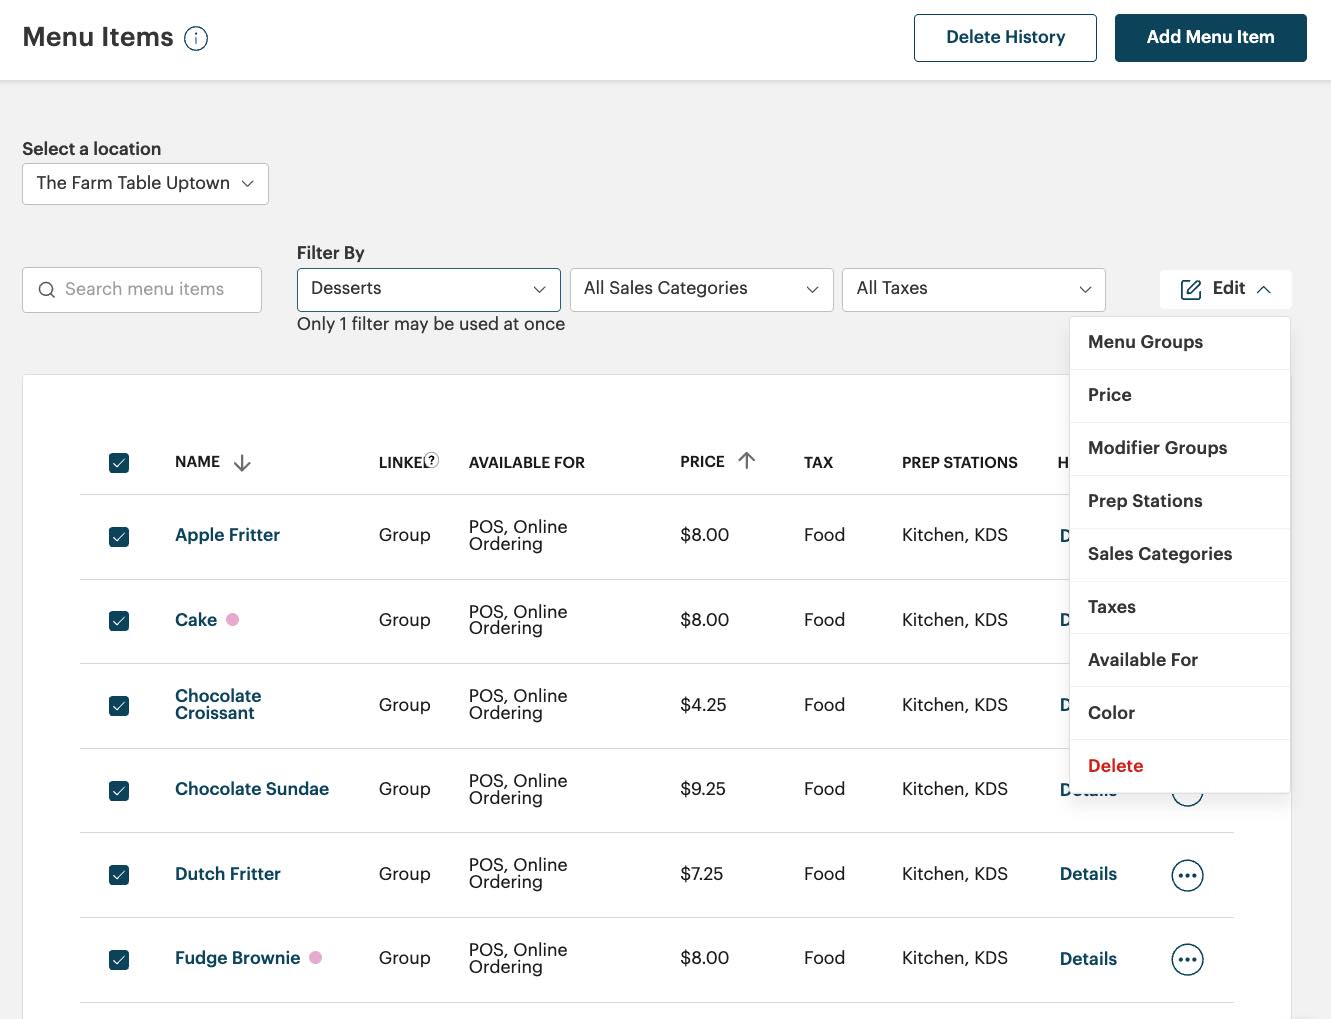1331x1019 pixels.
Task: Open the All Sales Categories dropdown
Action: click(701, 289)
